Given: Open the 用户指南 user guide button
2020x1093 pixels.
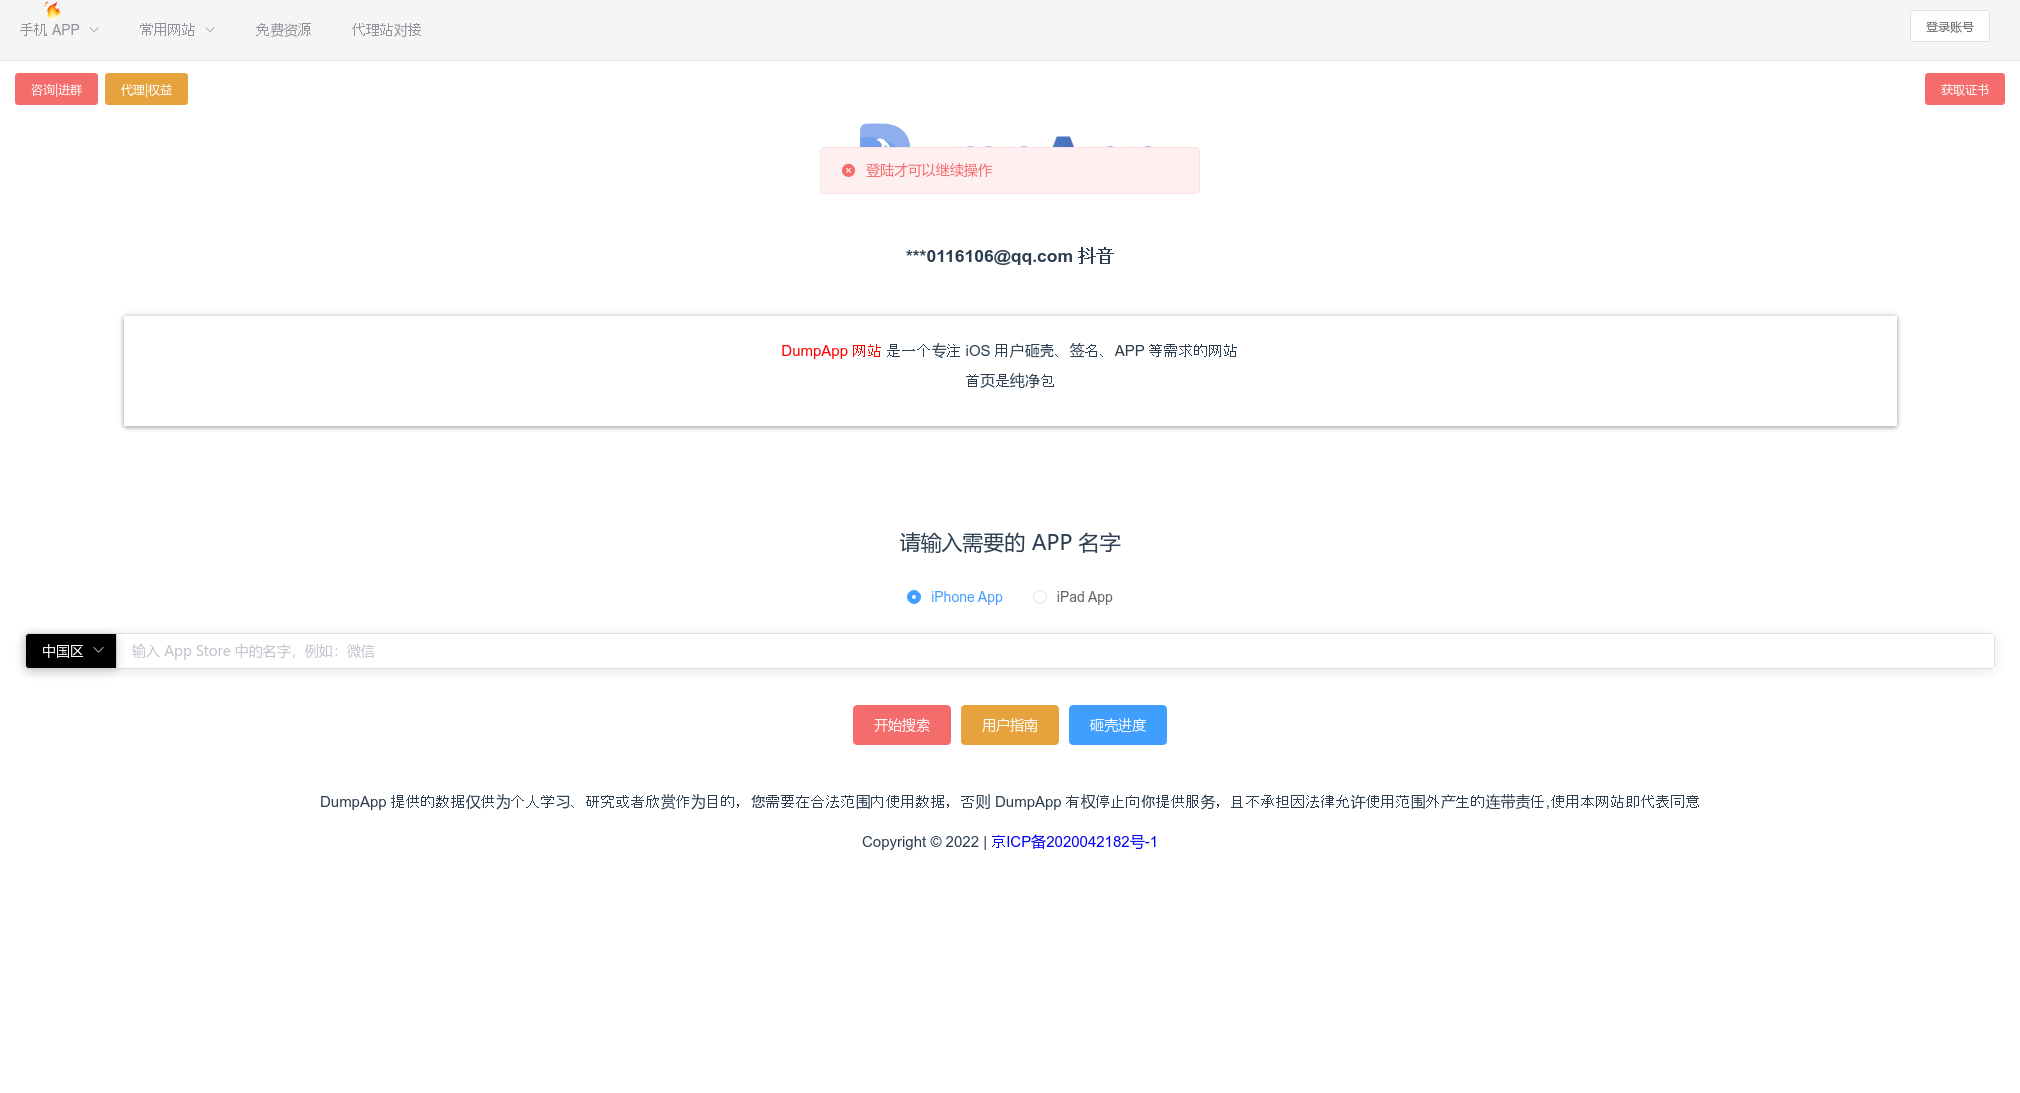Looking at the screenshot, I should tap(1009, 725).
